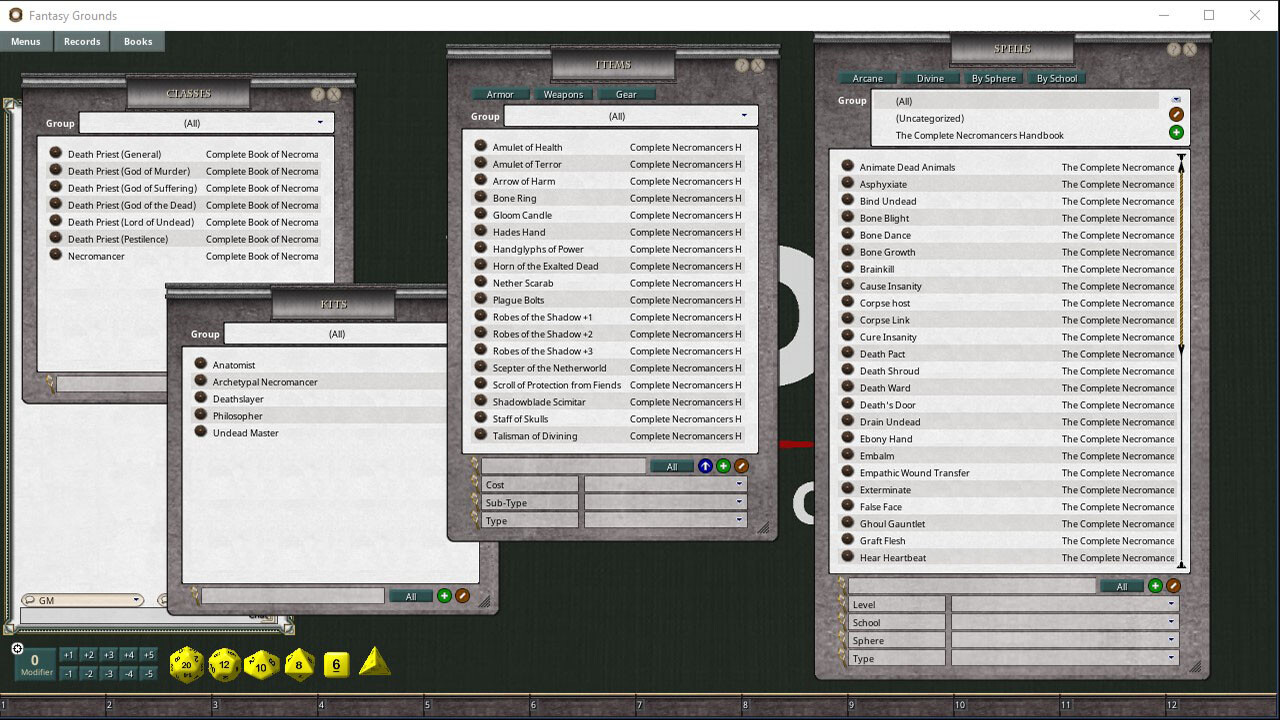Open the radial options icon beside the Modifier box

click(x=18, y=649)
